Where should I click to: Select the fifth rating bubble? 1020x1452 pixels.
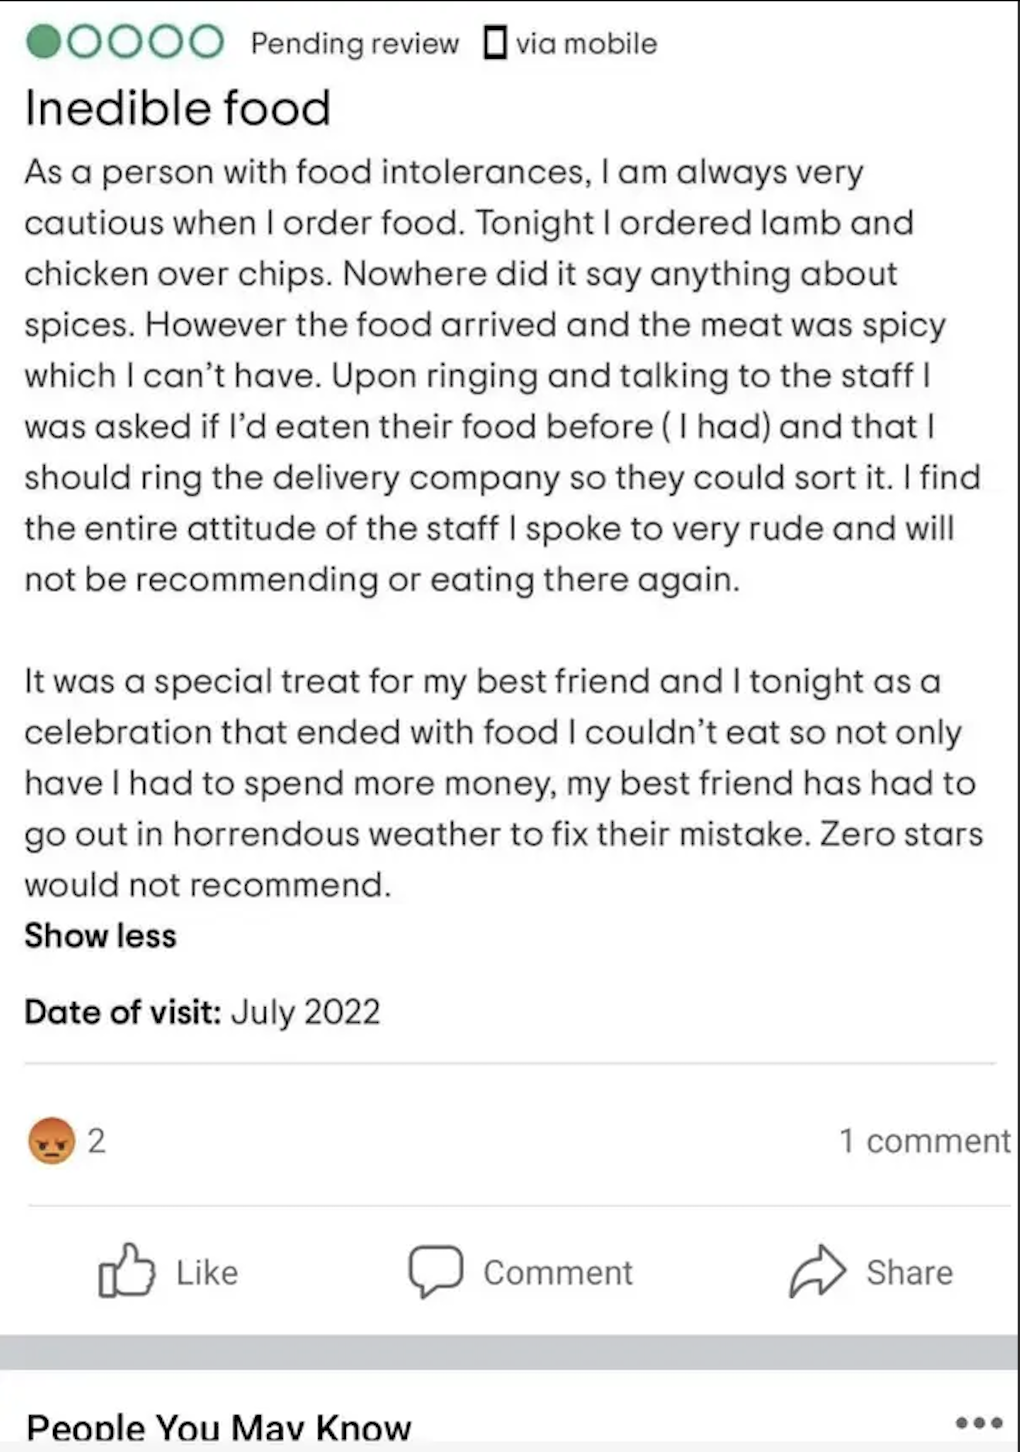click(x=205, y=42)
